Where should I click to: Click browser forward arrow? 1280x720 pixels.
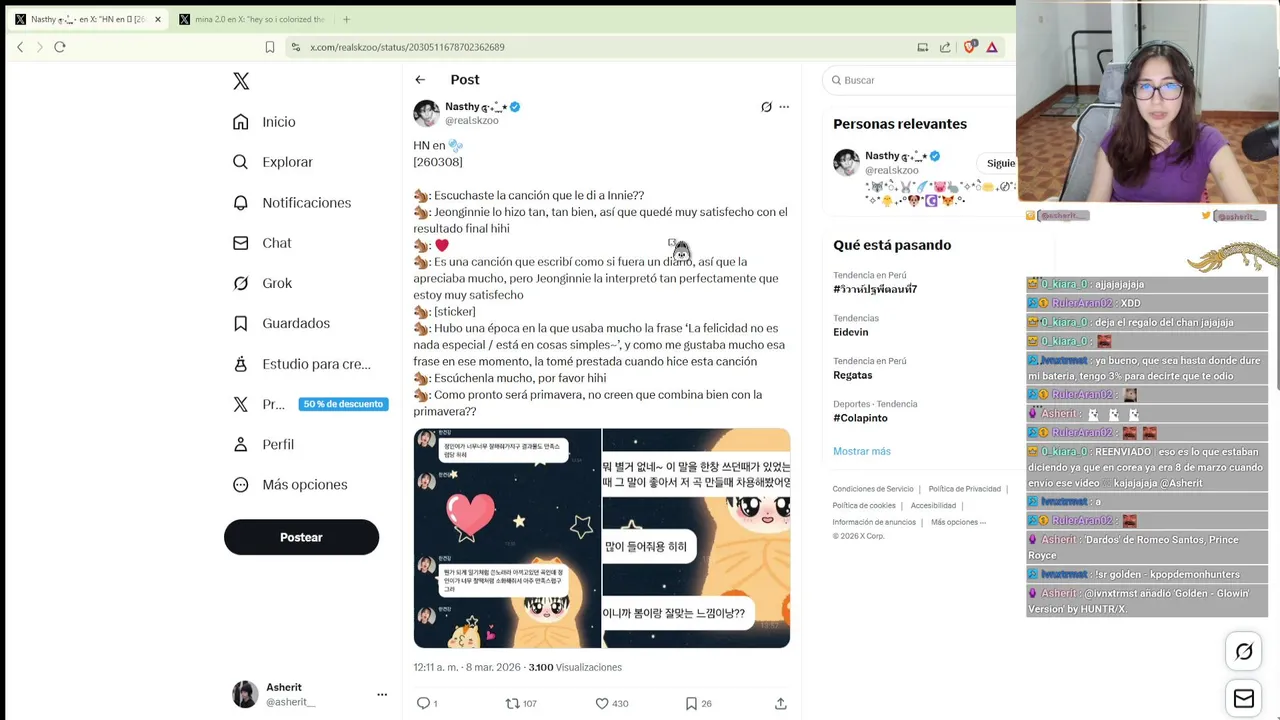[40, 47]
